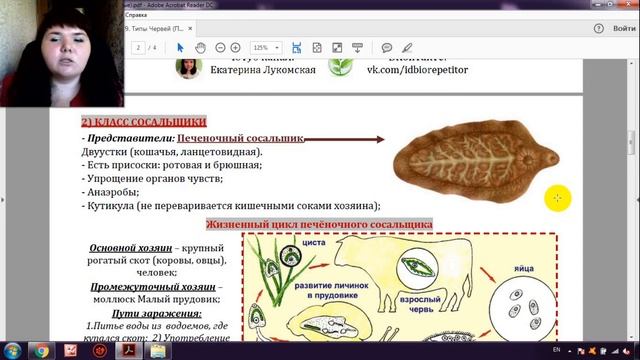Open vk.com/idbiorepetitor link in document
The width and height of the screenshot is (640, 360).
(x=417, y=70)
